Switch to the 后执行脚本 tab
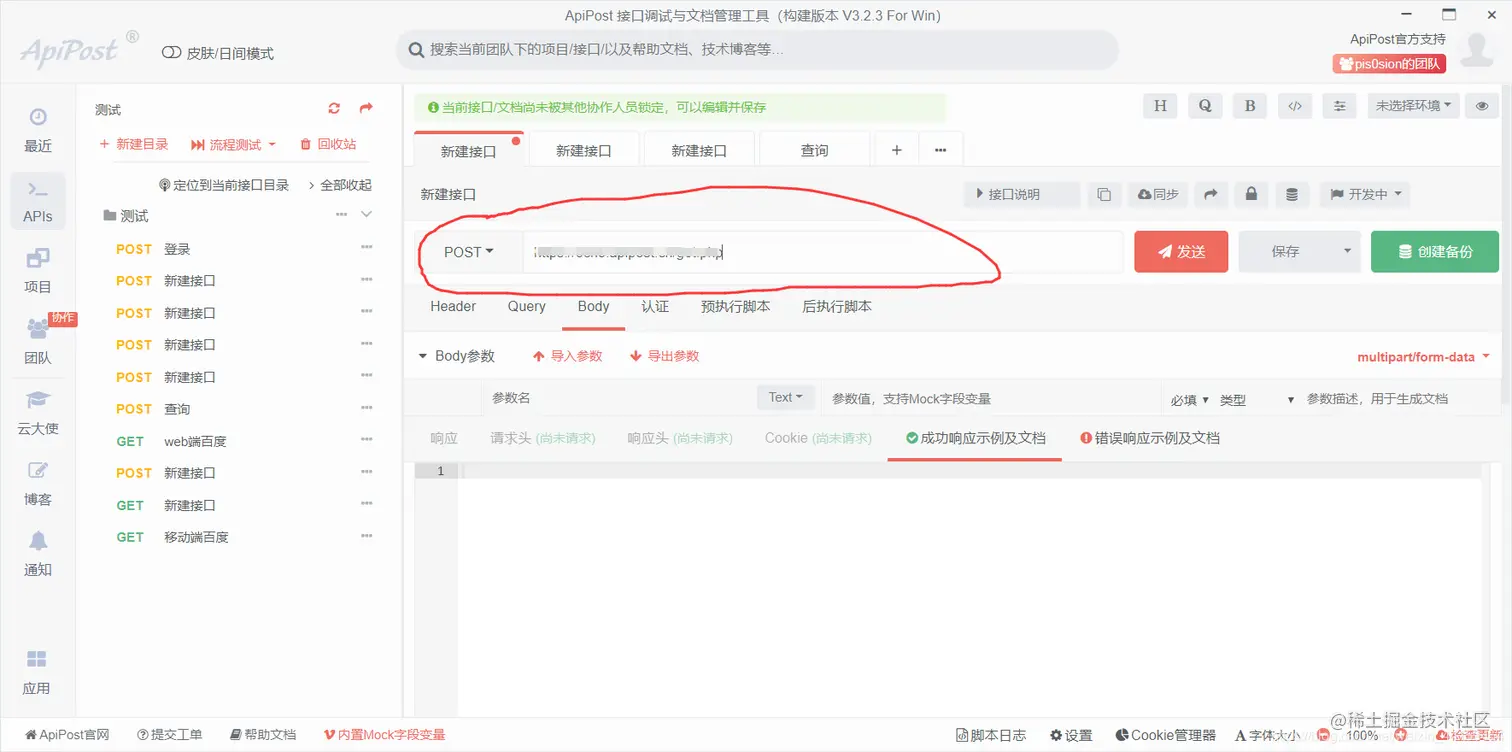This screenshot has height=752, width=1512. click(x=837, y=306)
